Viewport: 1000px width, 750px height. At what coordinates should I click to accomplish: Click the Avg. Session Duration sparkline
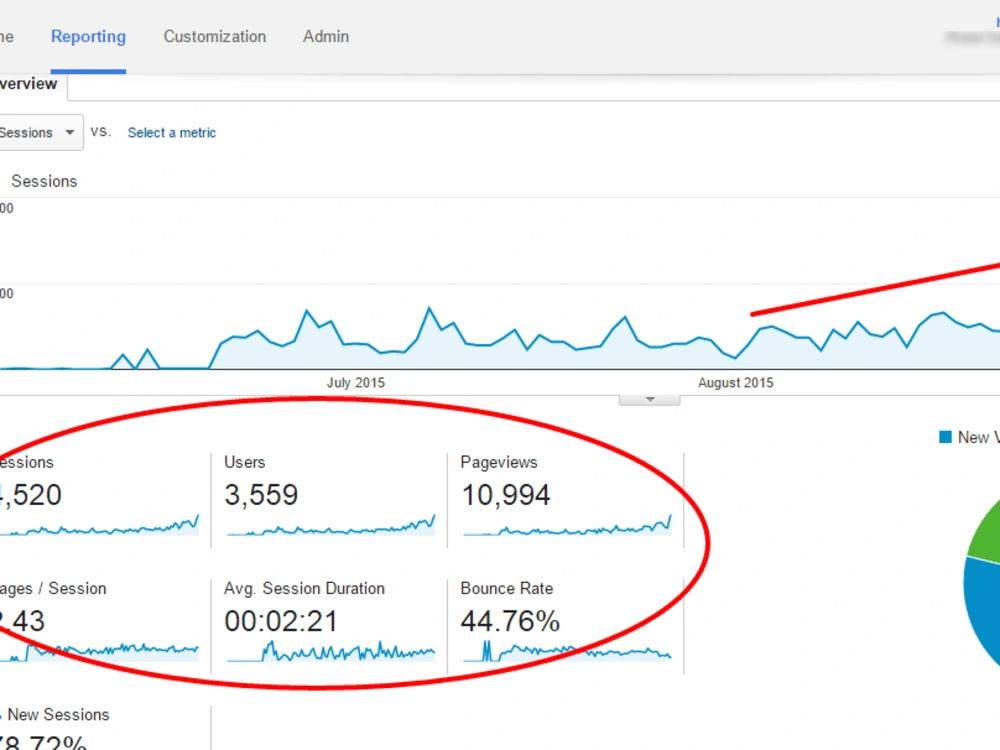coord(331,651)
